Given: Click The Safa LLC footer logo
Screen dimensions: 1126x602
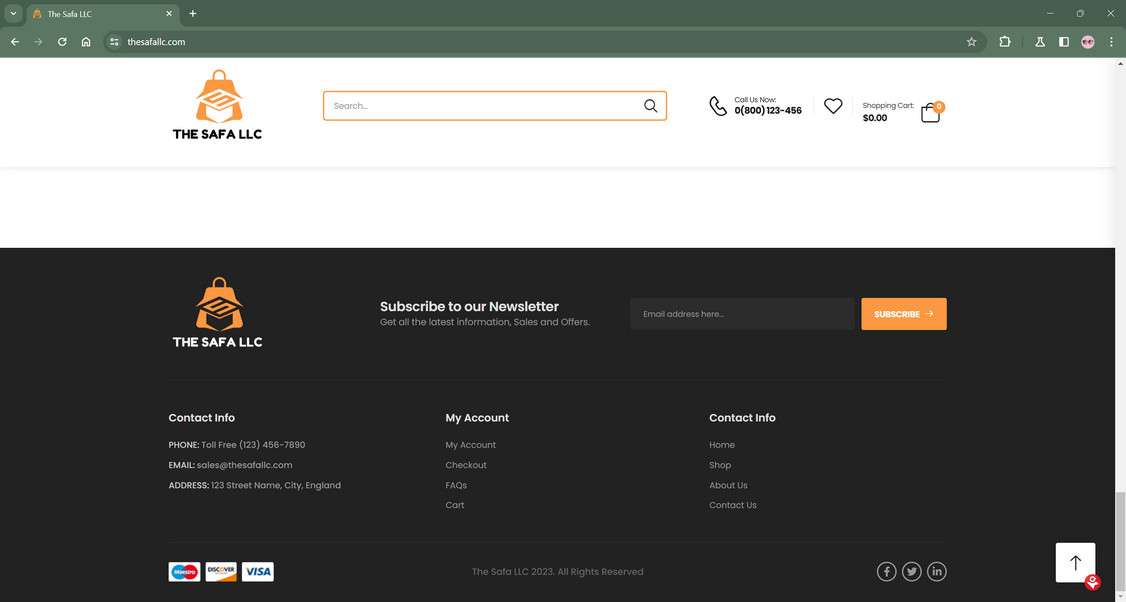Looking at the screenshot, I should click(x=218, y=313).
